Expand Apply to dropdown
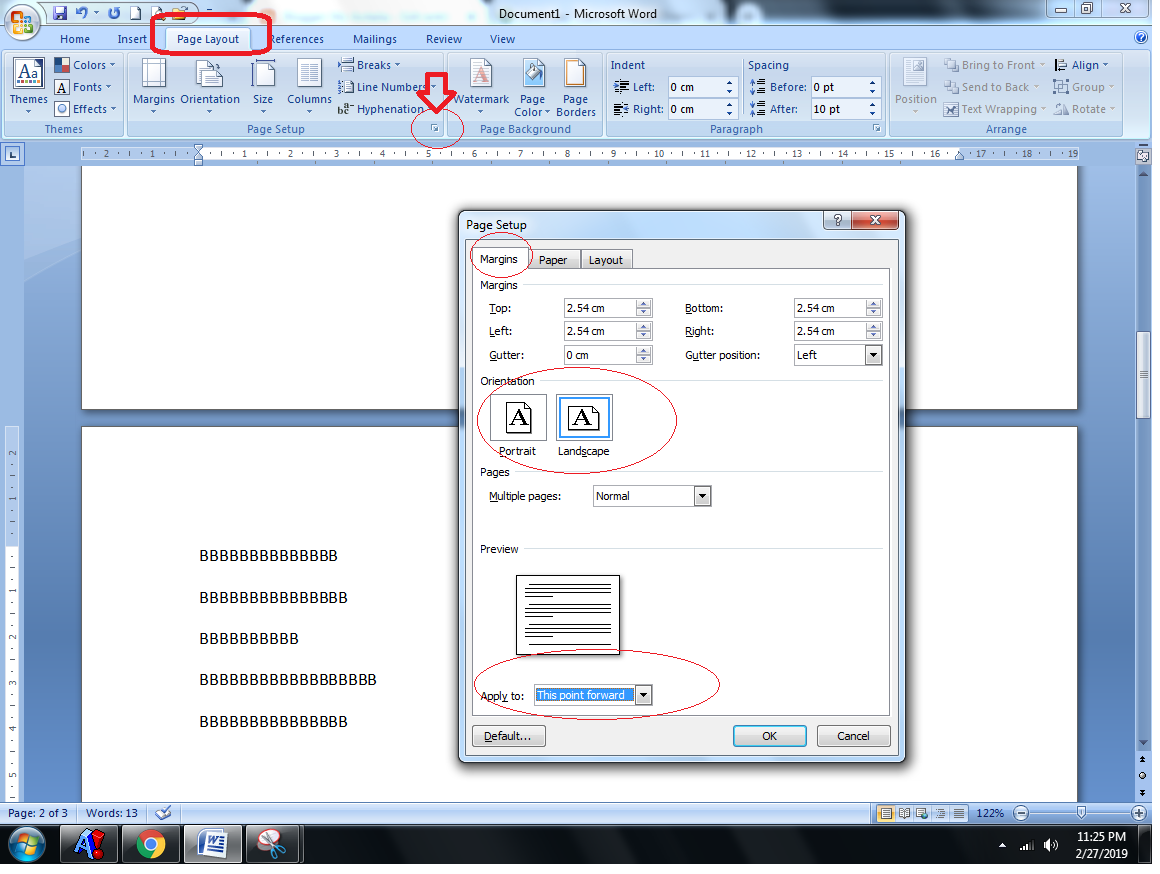The width and height of the screenshot is (1160, 874). tap(643, 695)
